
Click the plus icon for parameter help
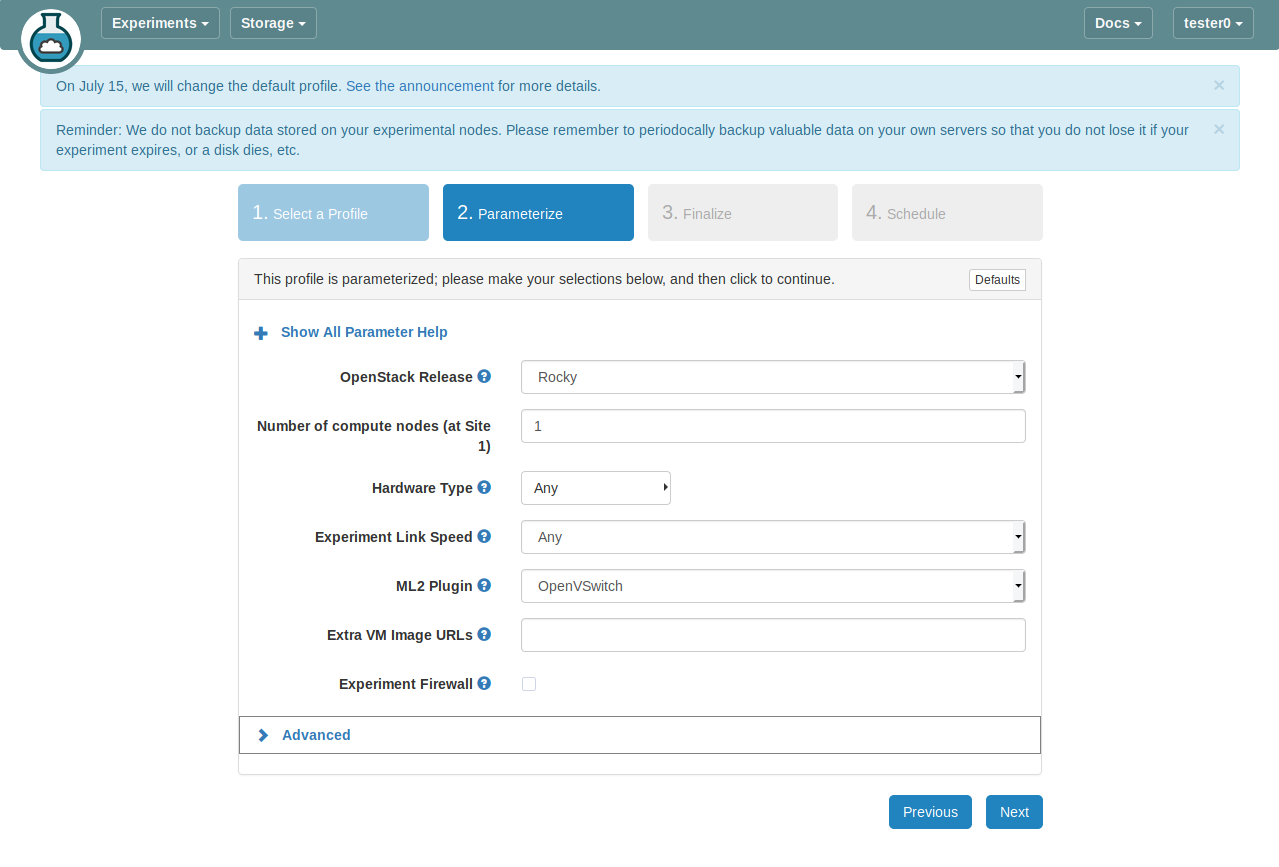(x=261, y=333)
